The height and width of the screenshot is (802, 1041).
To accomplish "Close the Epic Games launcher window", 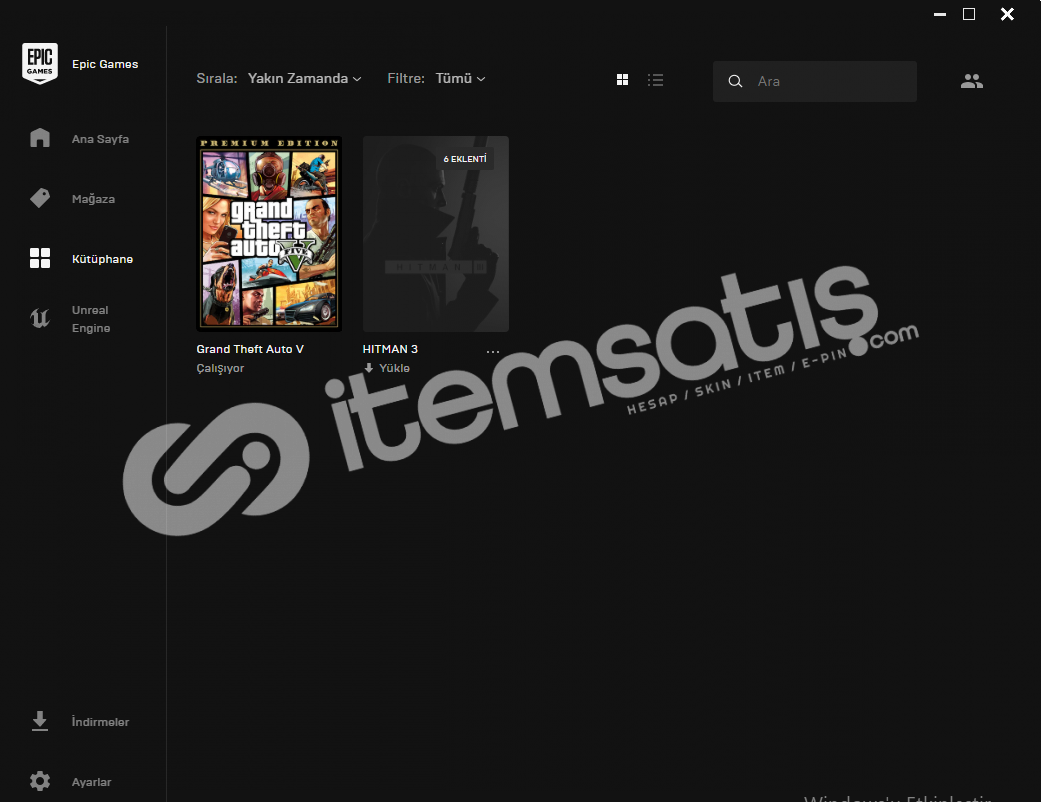I will (x=1007, y=14).
